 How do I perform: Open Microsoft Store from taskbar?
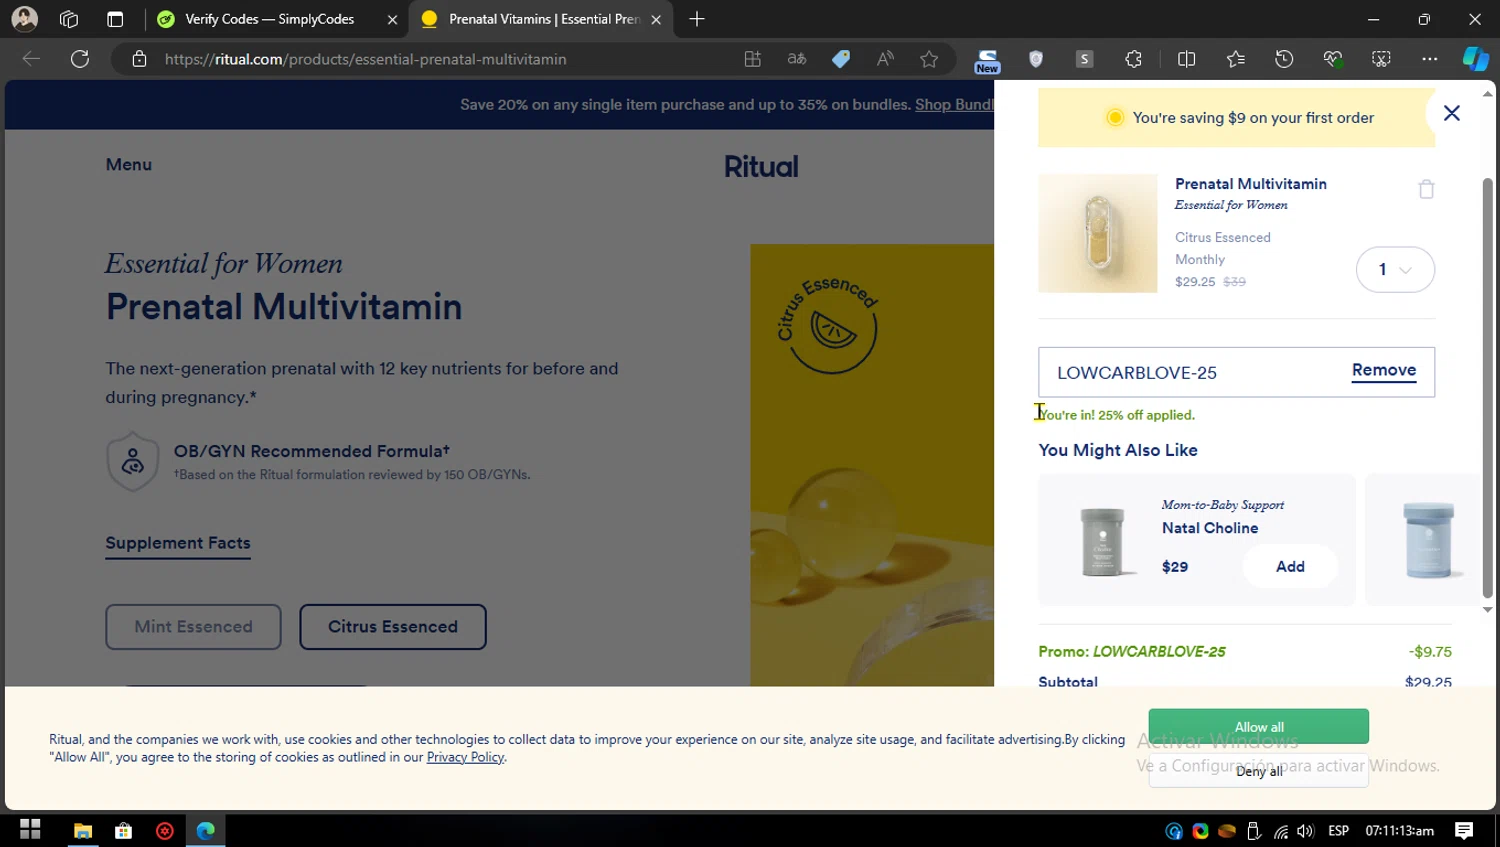coord(124,830)
